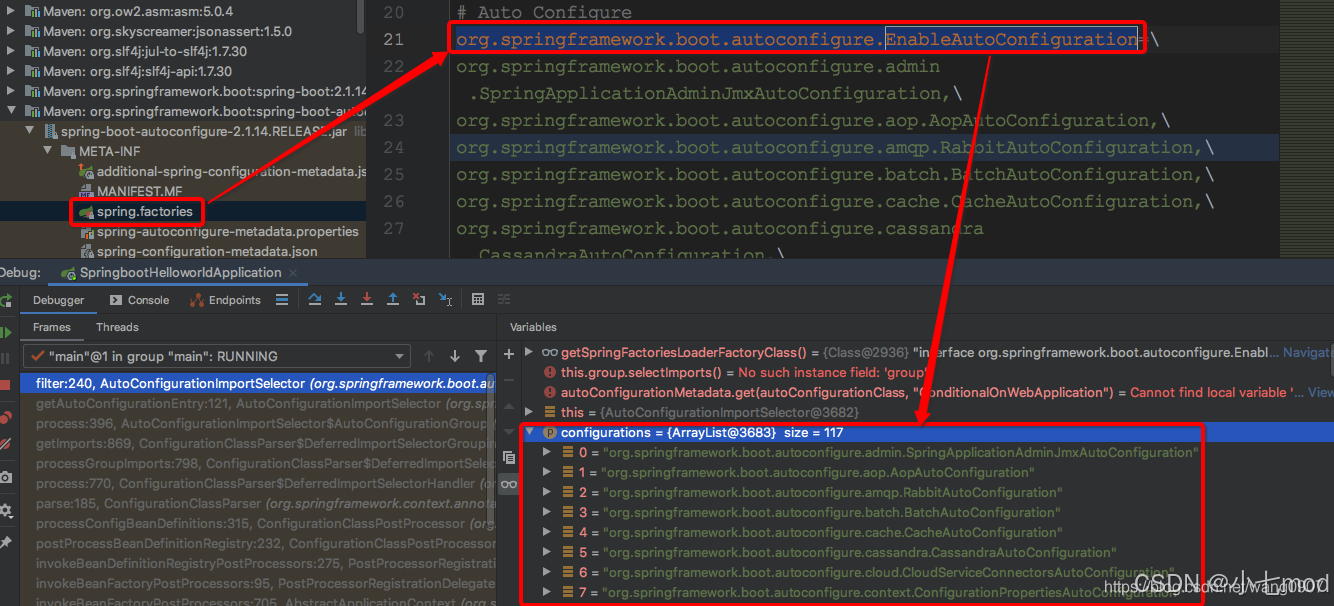
Task: Expand configurations element 3 BatchAutoConfiguration
Action: [546, 512]
